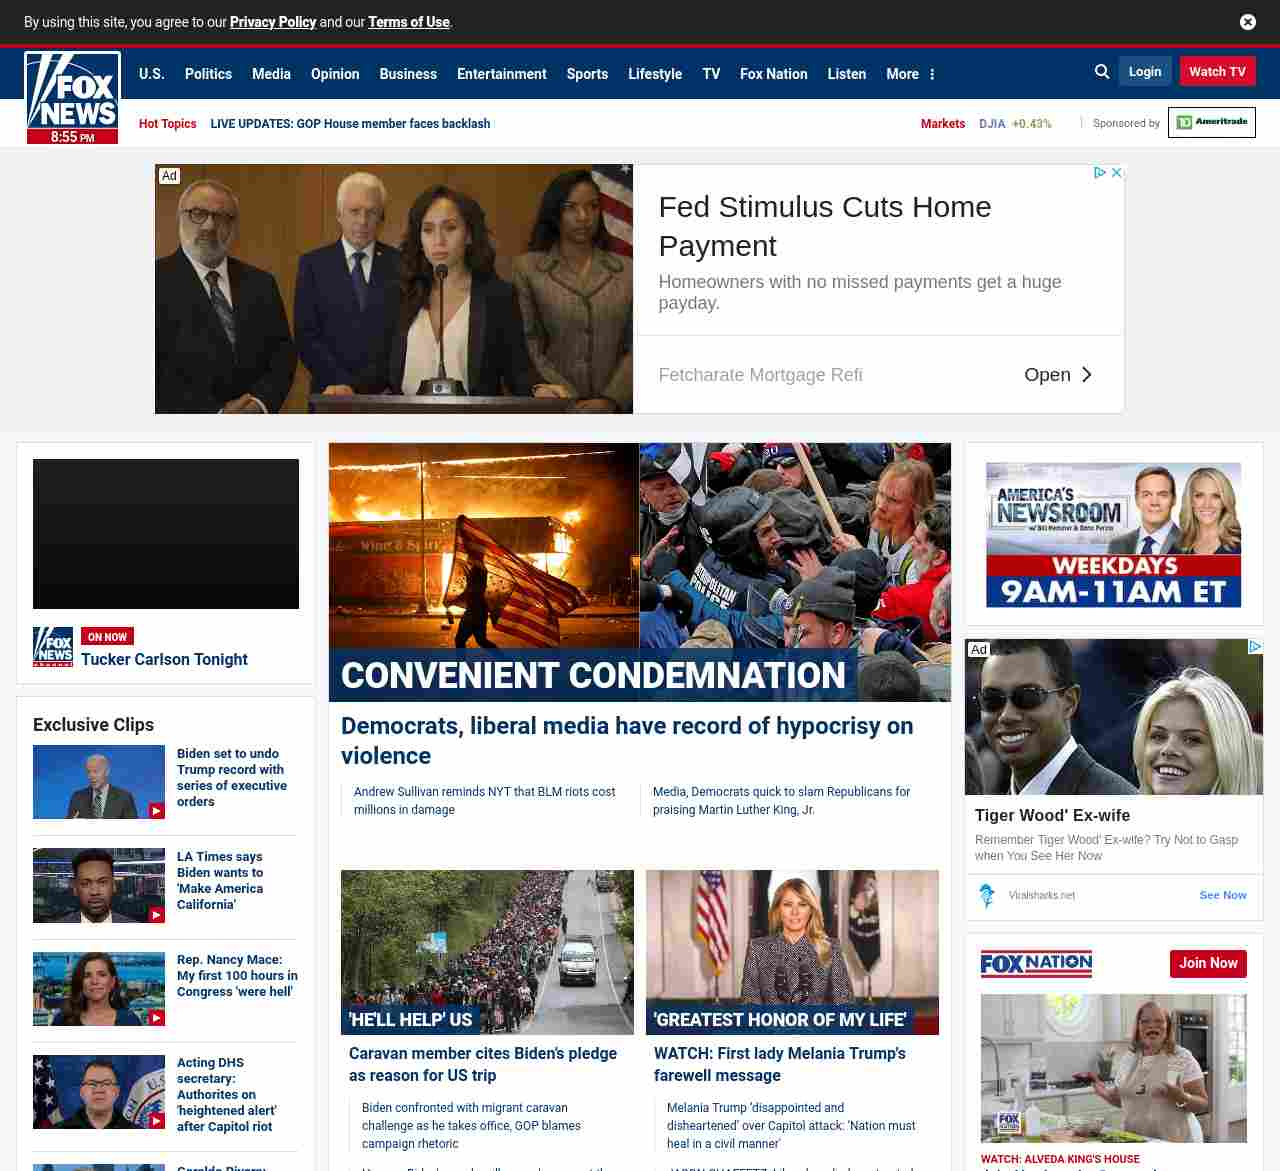Open the Politics section
This screenshot has width=1280, height=1171.
pyautogui.click(x=208, y=74)
